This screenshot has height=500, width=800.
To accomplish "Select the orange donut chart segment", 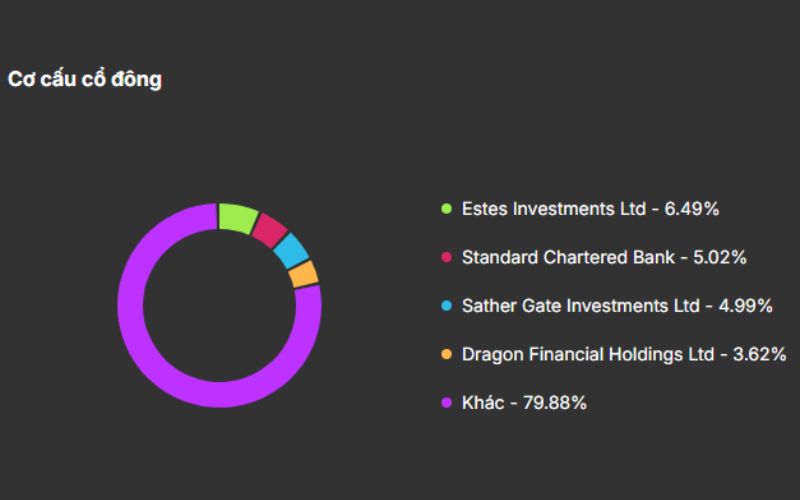I will [304, 274].
